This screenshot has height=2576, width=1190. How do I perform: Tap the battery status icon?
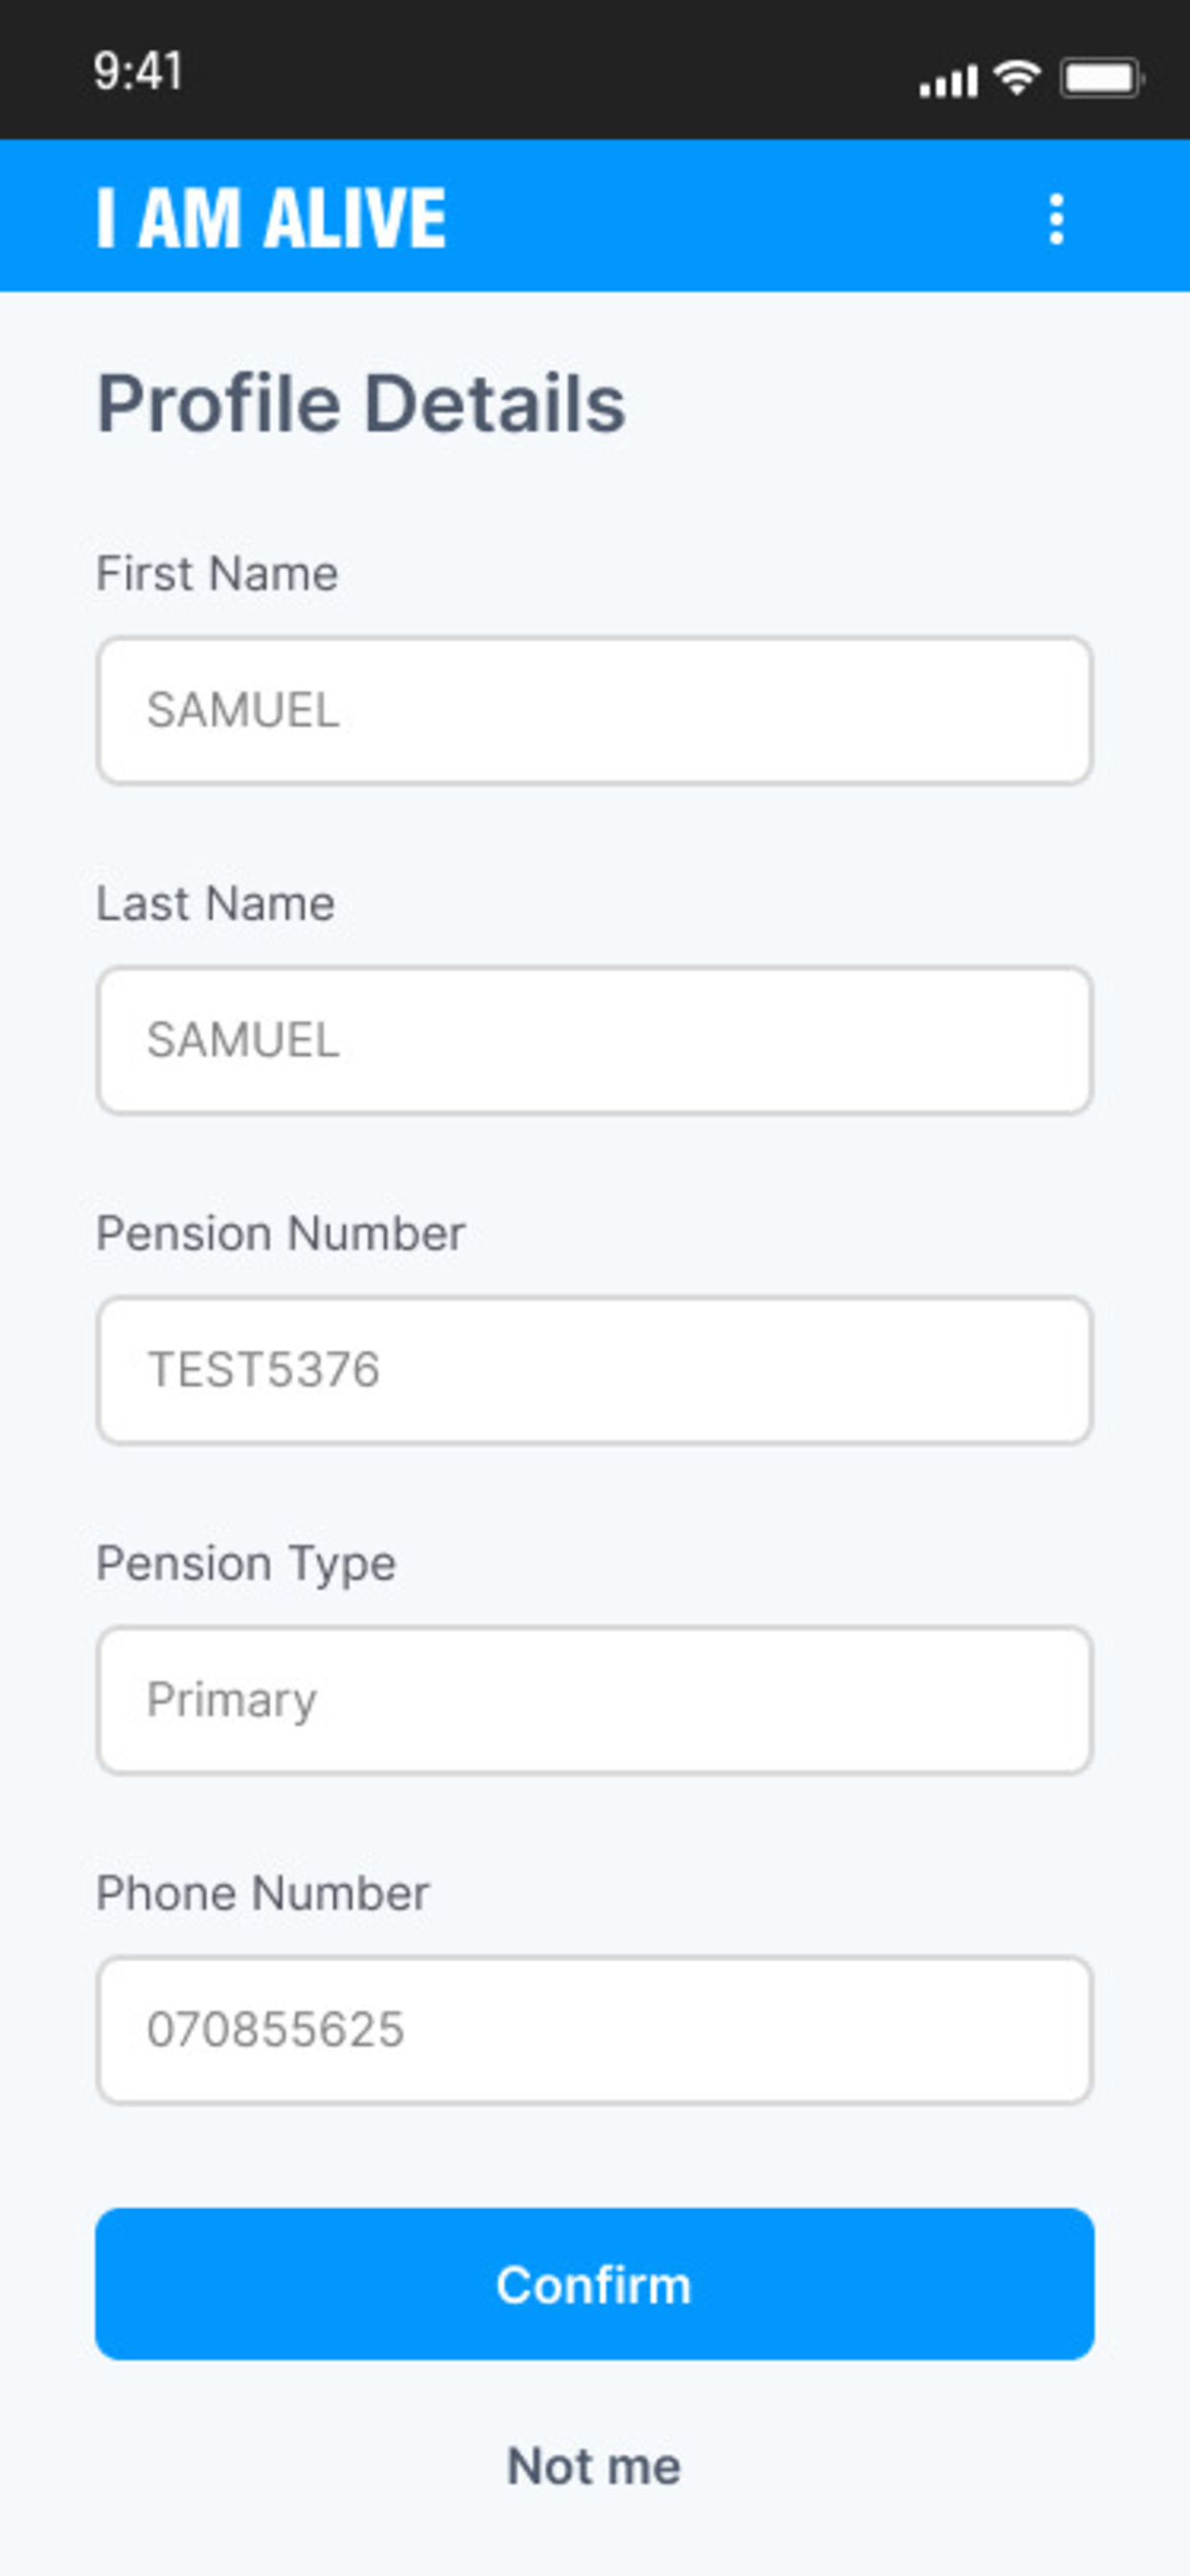pyautogui.click(x=1102, y=78)
